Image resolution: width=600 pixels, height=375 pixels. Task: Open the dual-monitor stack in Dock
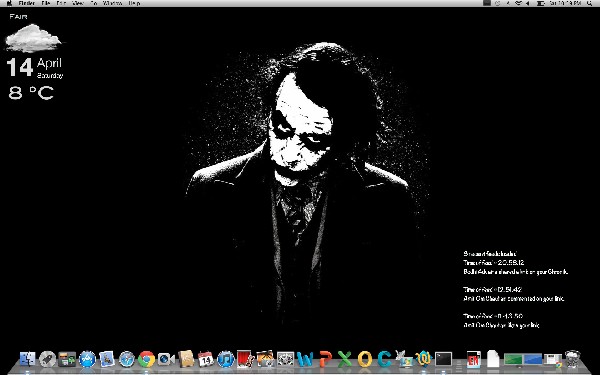pyautogui.click(x=523, y=360)
